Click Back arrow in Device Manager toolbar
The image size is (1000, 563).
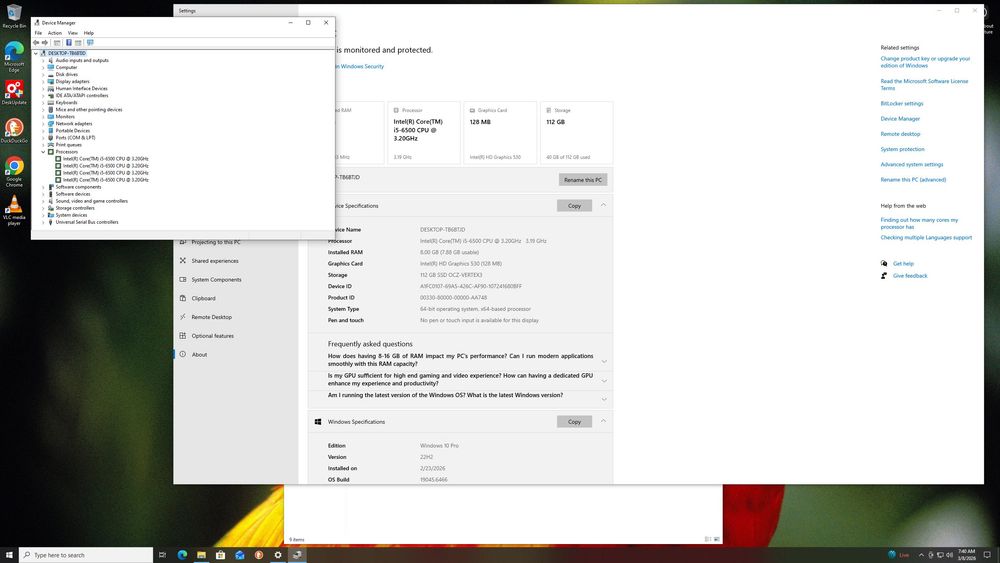tap(36, 43)
